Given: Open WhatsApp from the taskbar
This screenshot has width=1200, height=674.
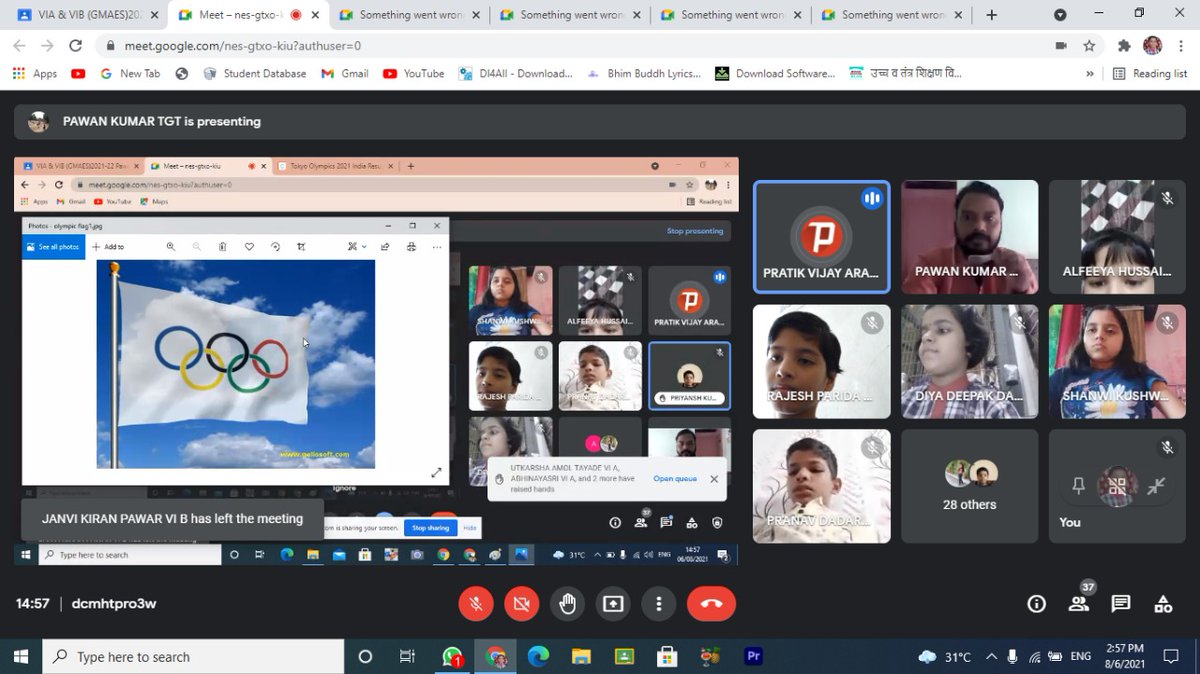Looking at the screenshot, I should click(x=452, y=657).
